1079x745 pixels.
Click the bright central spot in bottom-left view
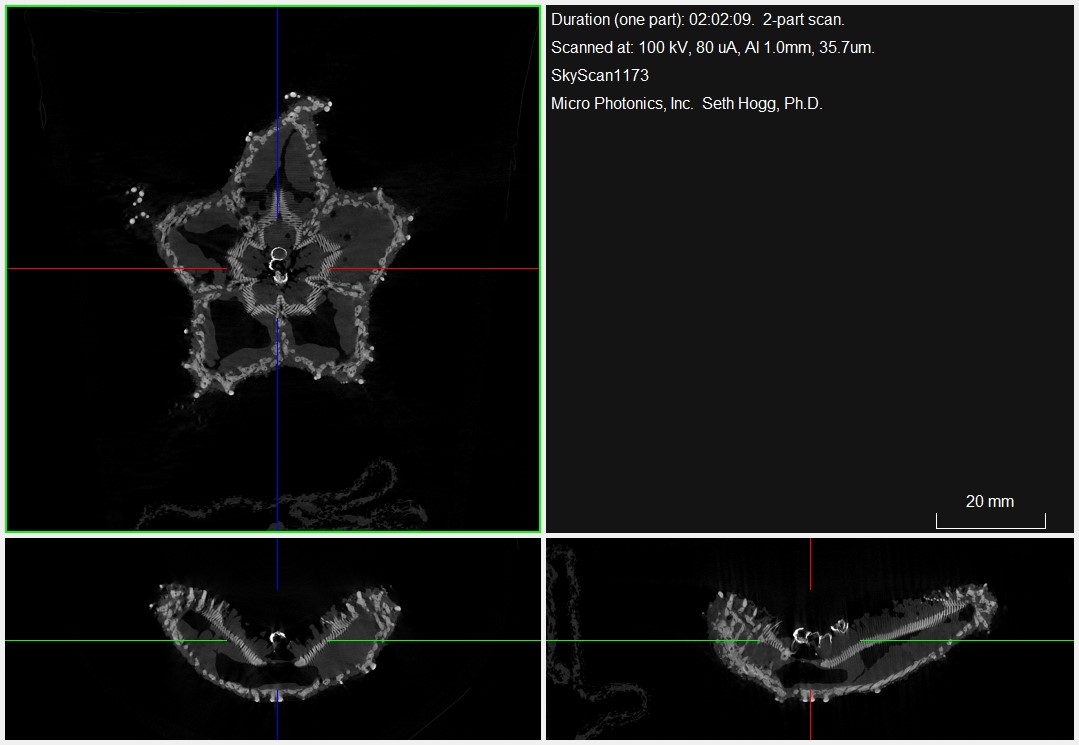coord(278,636)
